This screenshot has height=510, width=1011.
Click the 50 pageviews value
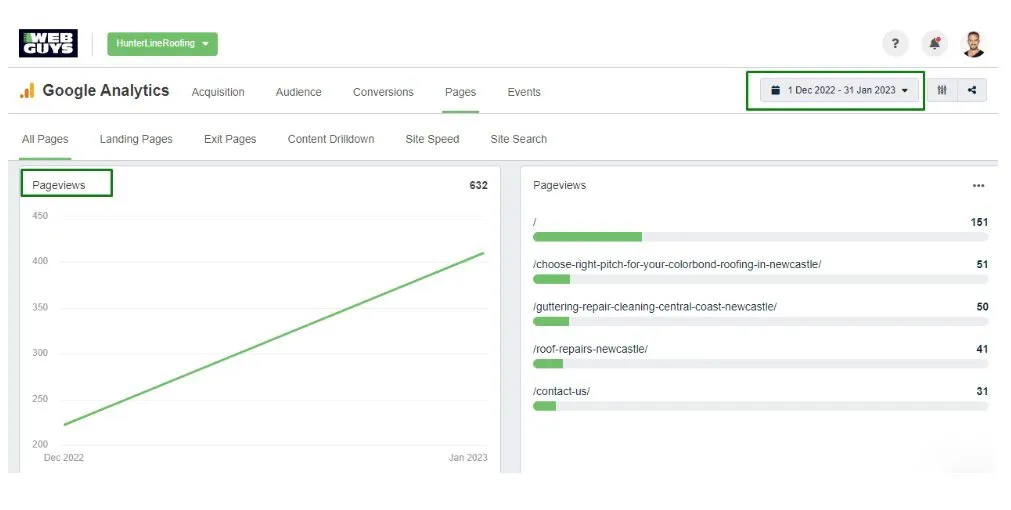click(982, 307)
